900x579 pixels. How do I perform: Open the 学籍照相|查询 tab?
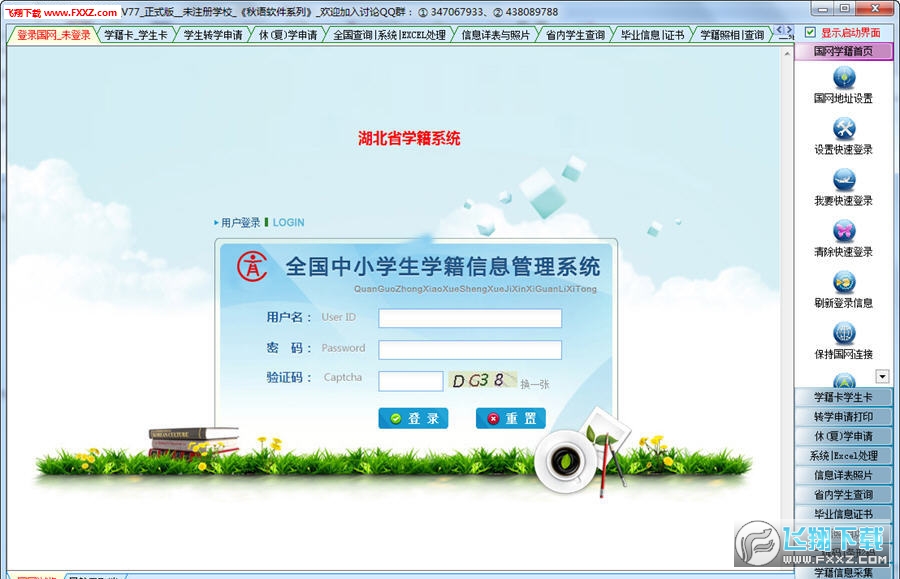pyautogui.click(x=732, y=35)
